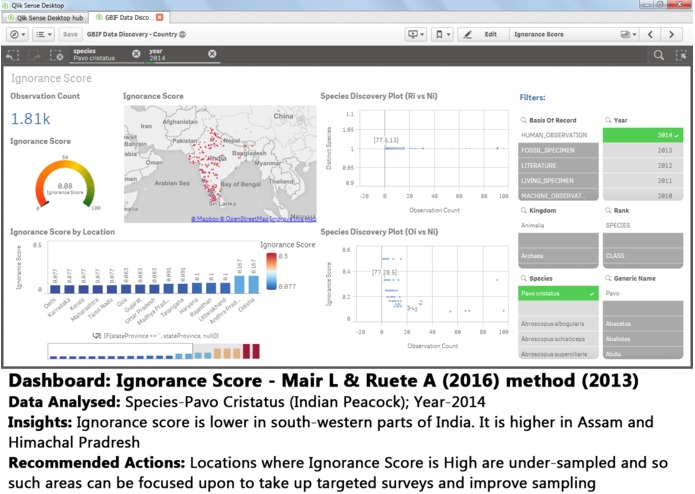This screenshot has height=494, width=695.
Task: Select year 2013 in Year filter
Action: click(643, 150)
